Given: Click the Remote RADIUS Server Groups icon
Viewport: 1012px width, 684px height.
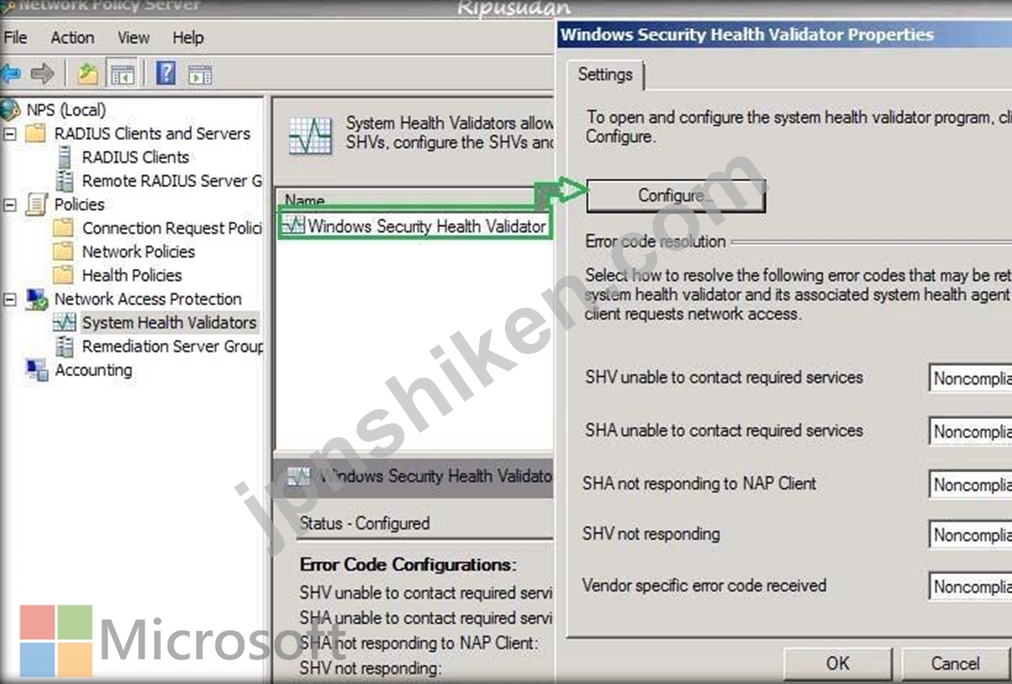Looking at the screenshot, I should (65, 181).
